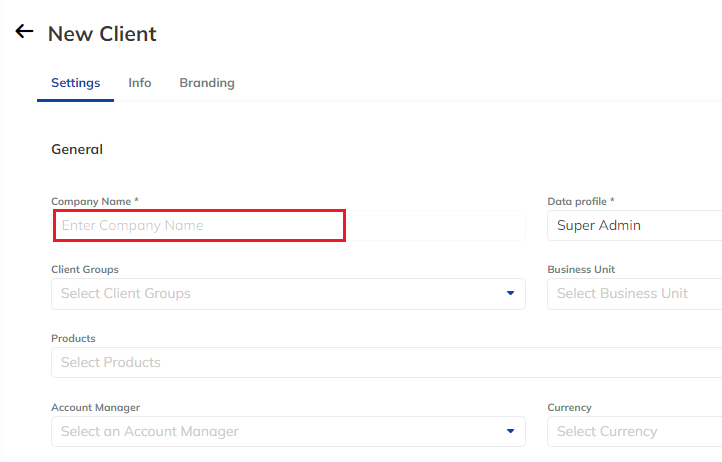The image size is (722, 462).
Task: Click the General section heading
Action: pyautogui.click(x=77, y=149)
